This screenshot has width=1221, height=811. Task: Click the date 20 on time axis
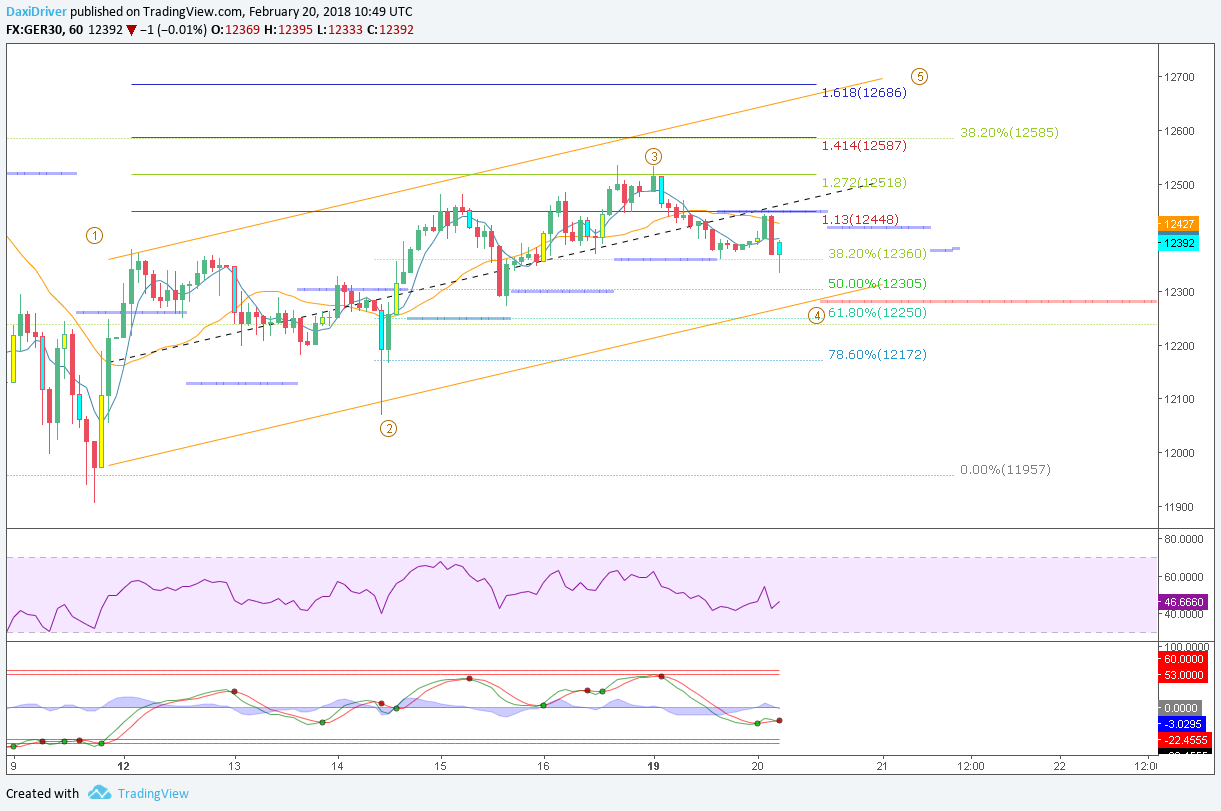757,767
